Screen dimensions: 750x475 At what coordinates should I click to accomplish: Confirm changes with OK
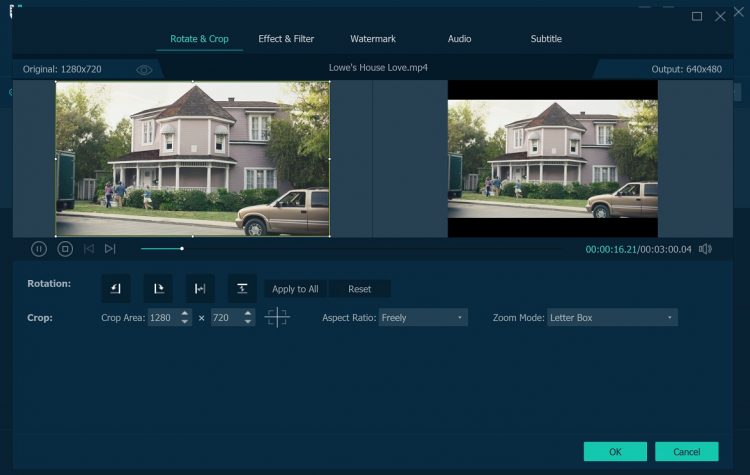pyautogui.click(x=615, y=452)
